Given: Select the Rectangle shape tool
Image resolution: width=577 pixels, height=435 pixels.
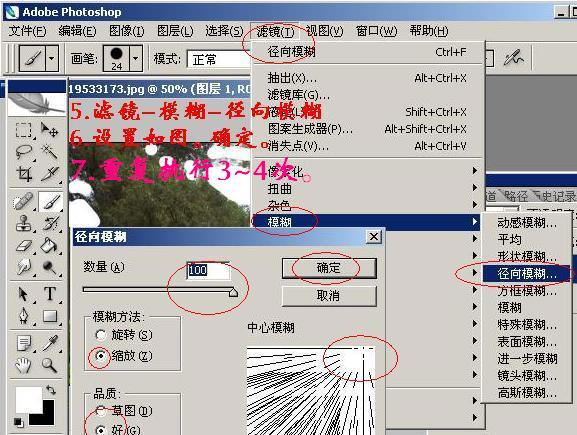Looking at the screenshot, I should (50, 316).
